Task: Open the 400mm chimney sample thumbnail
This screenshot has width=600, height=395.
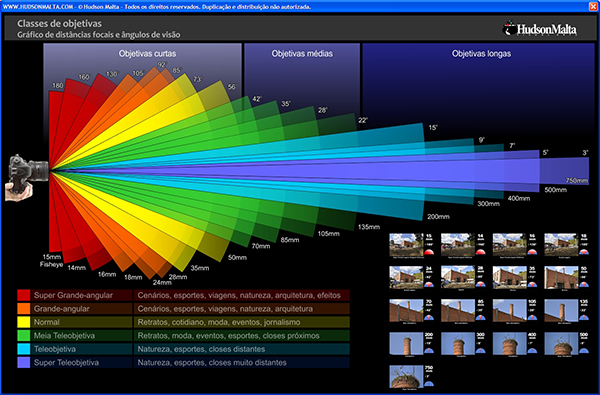Action: 509,343
